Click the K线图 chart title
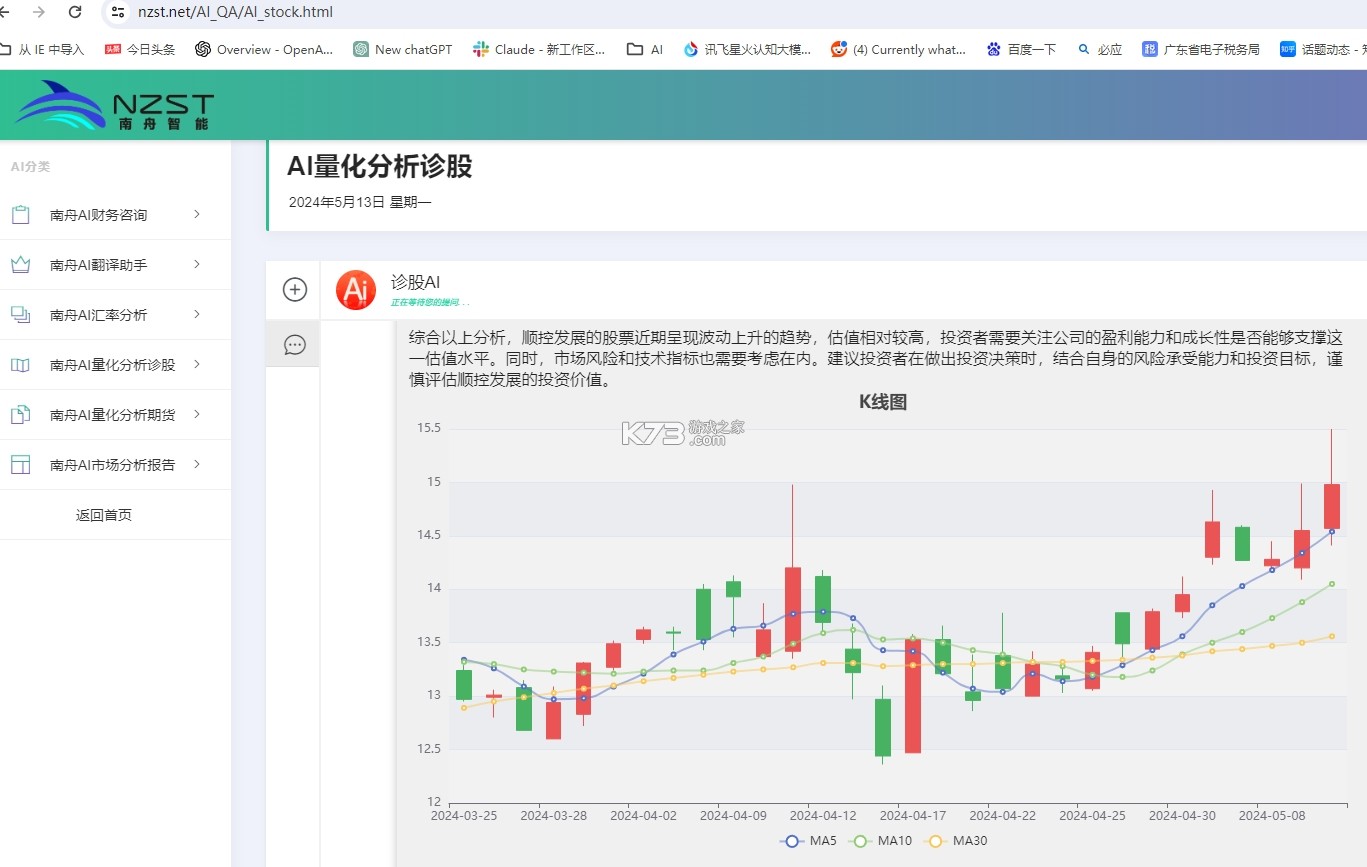1367x867 pixels. pyautogui.click(x=883, y=402)
